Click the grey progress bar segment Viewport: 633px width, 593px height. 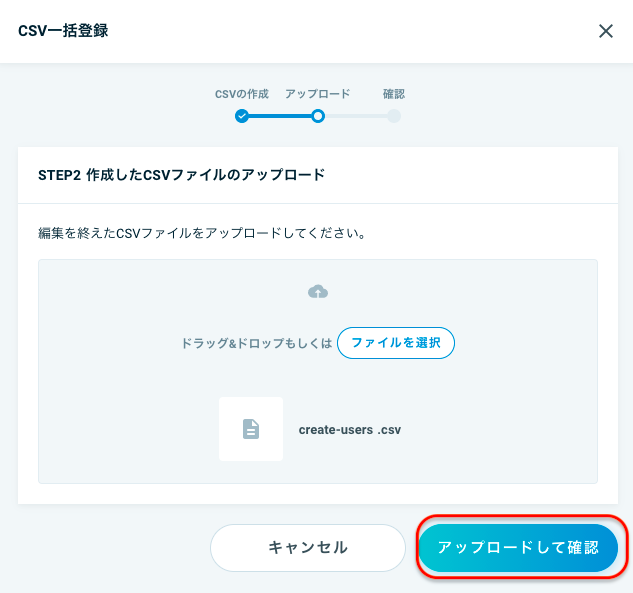(356, 116)
